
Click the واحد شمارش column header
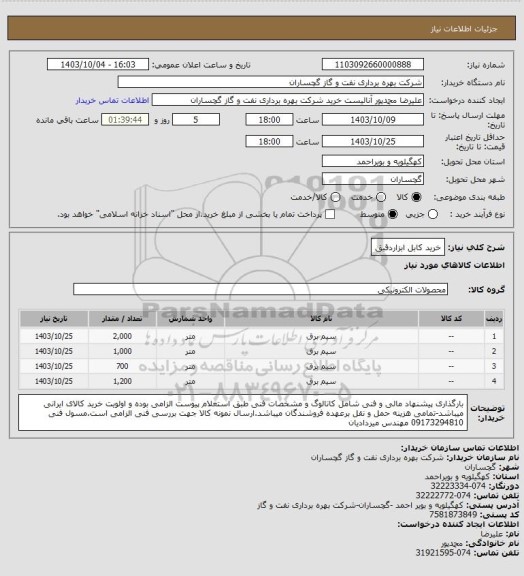coord(190,319)
